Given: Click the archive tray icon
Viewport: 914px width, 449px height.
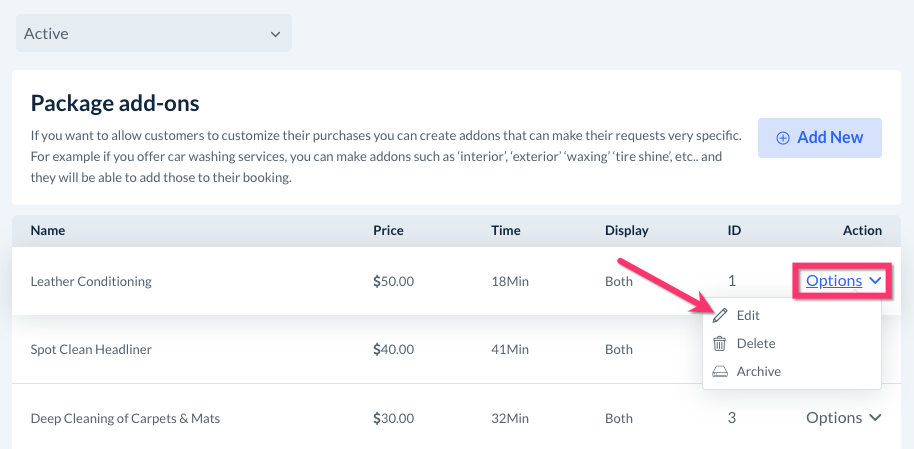Looking at the screenshot, I should (720, 371).
